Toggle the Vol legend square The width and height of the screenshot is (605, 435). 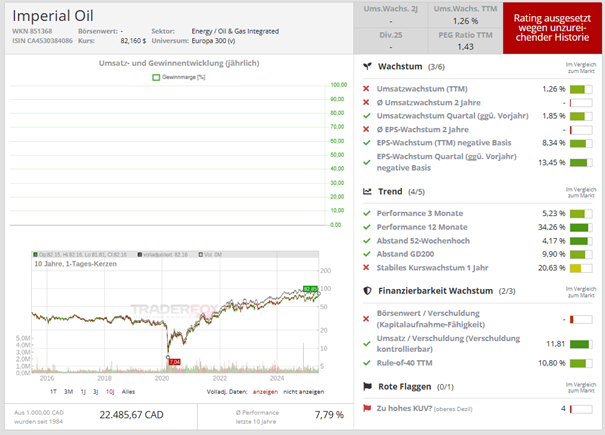(201, 255)
